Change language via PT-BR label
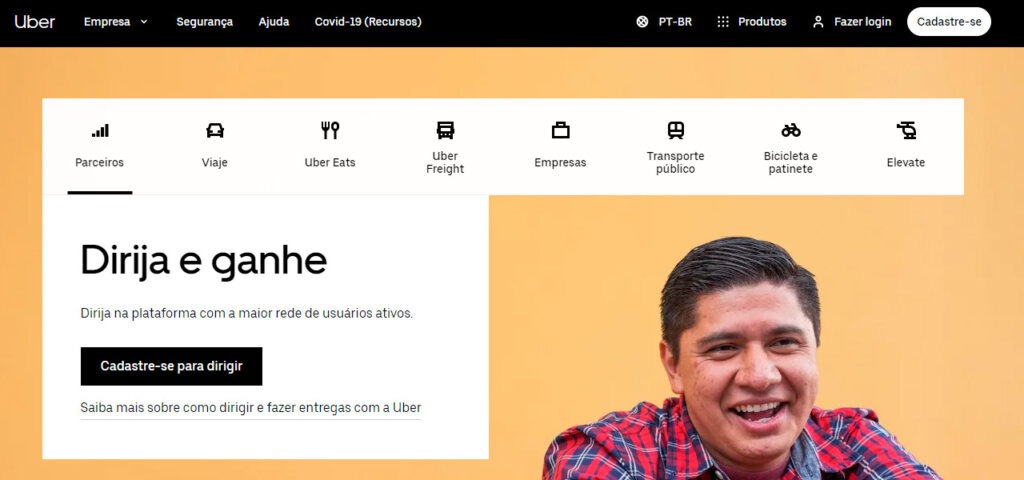This screenshot has height=480, width=1024. [x=675, y=22]
